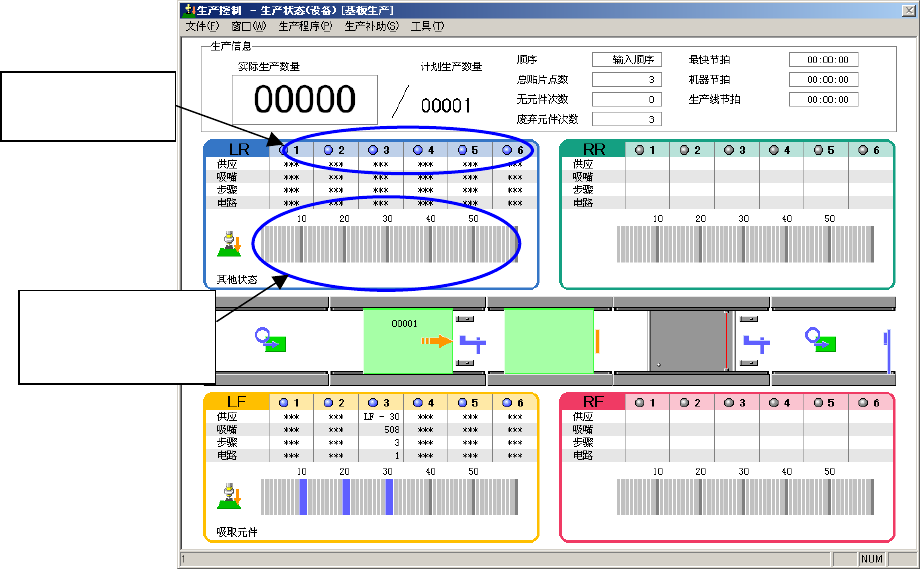The width and height of the screenshot is (920, 569).
Task: Click the board unloading icon on conveyor right
Action: pyautogui.click(x=821, y=340)
